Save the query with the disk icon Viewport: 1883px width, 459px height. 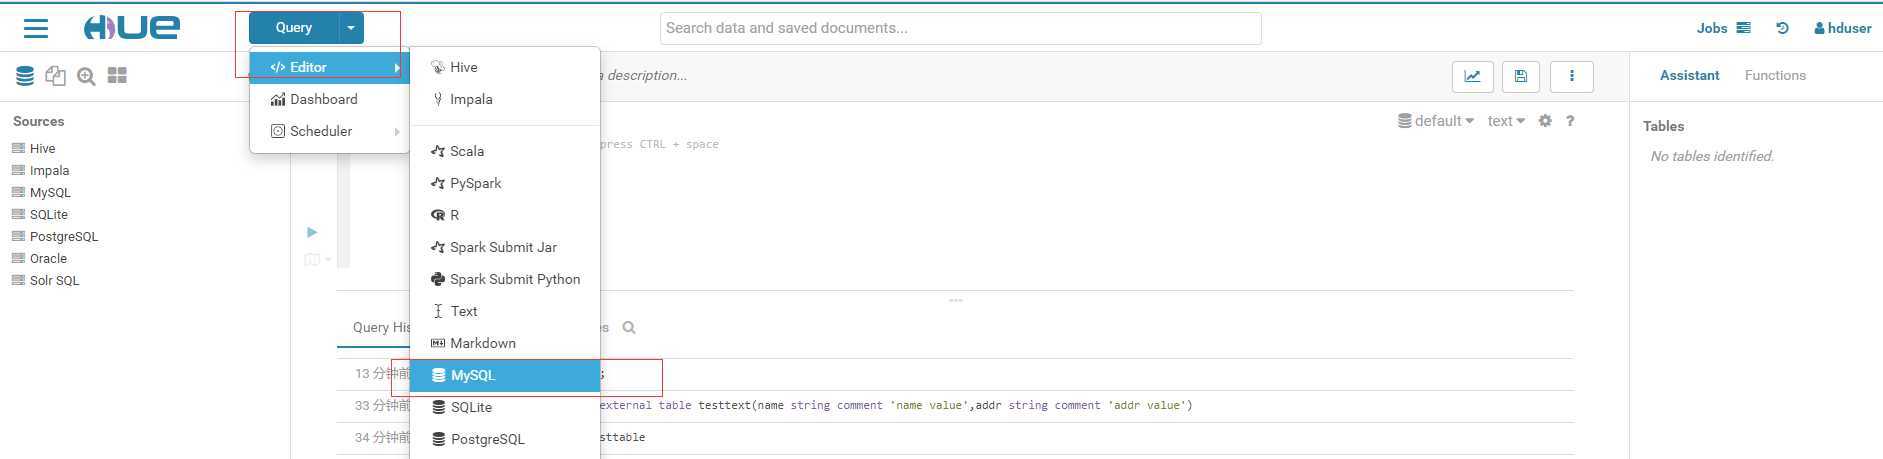coord(1520,76)
